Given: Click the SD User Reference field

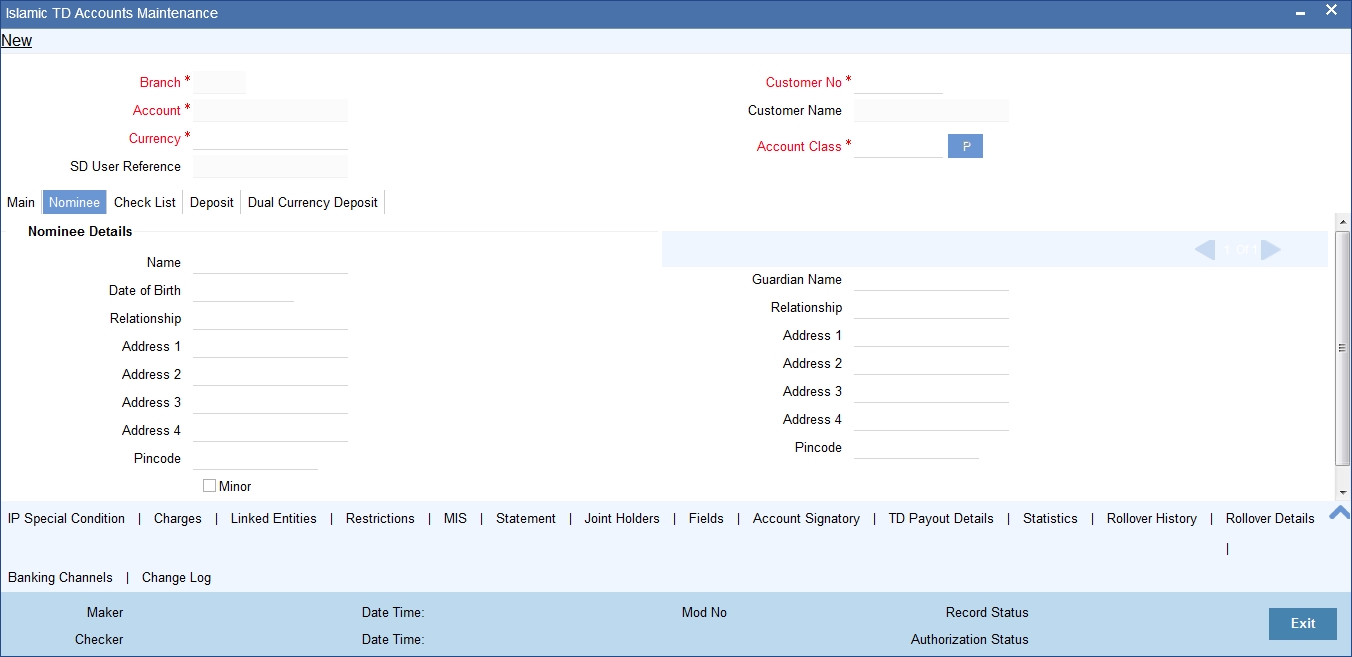Looking at the screenshot, I should [270, 166].
